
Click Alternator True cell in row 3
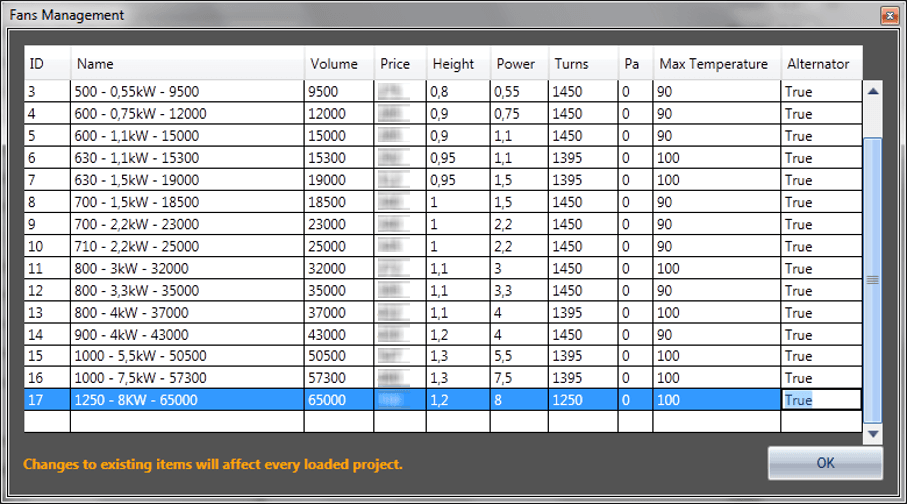click(822, 92)
